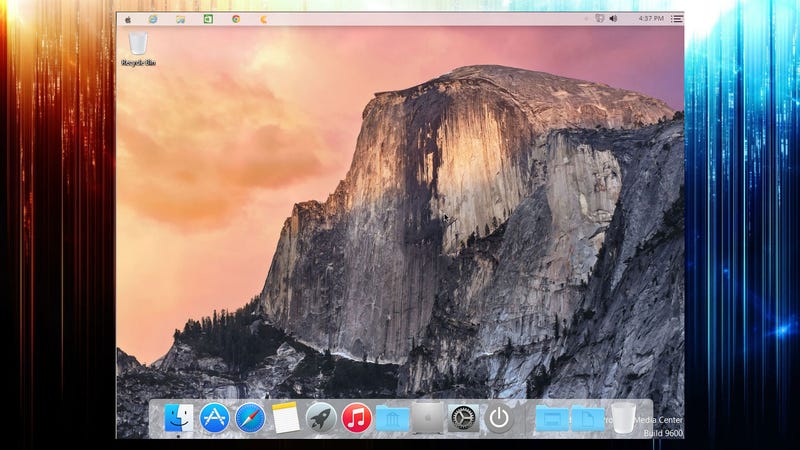The width and height of the screenshot is (800, 450).
Task: Open the Documents folder icon in dock
Action: pos(588,419)
